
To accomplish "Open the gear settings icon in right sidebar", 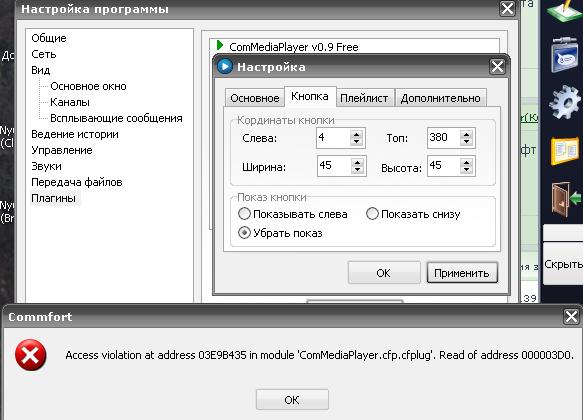I will (564, 102).
